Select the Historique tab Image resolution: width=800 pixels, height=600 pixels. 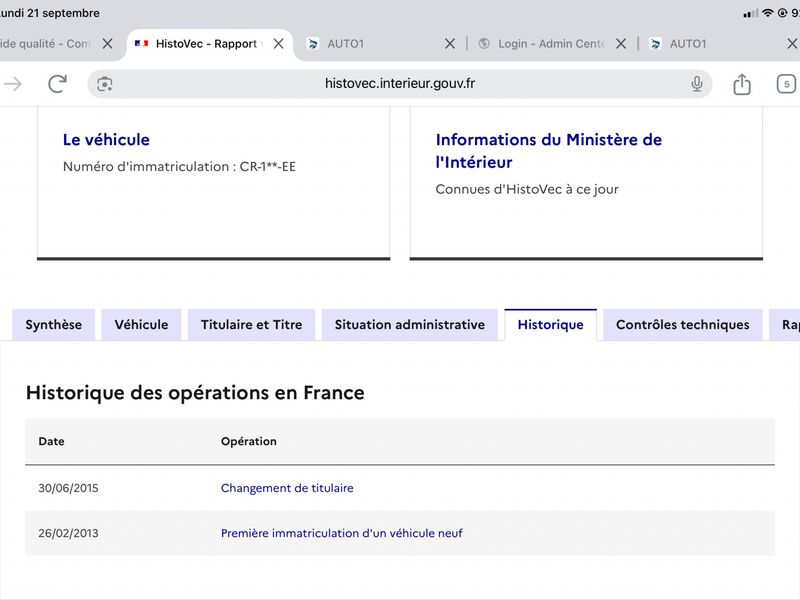(551, 324)
